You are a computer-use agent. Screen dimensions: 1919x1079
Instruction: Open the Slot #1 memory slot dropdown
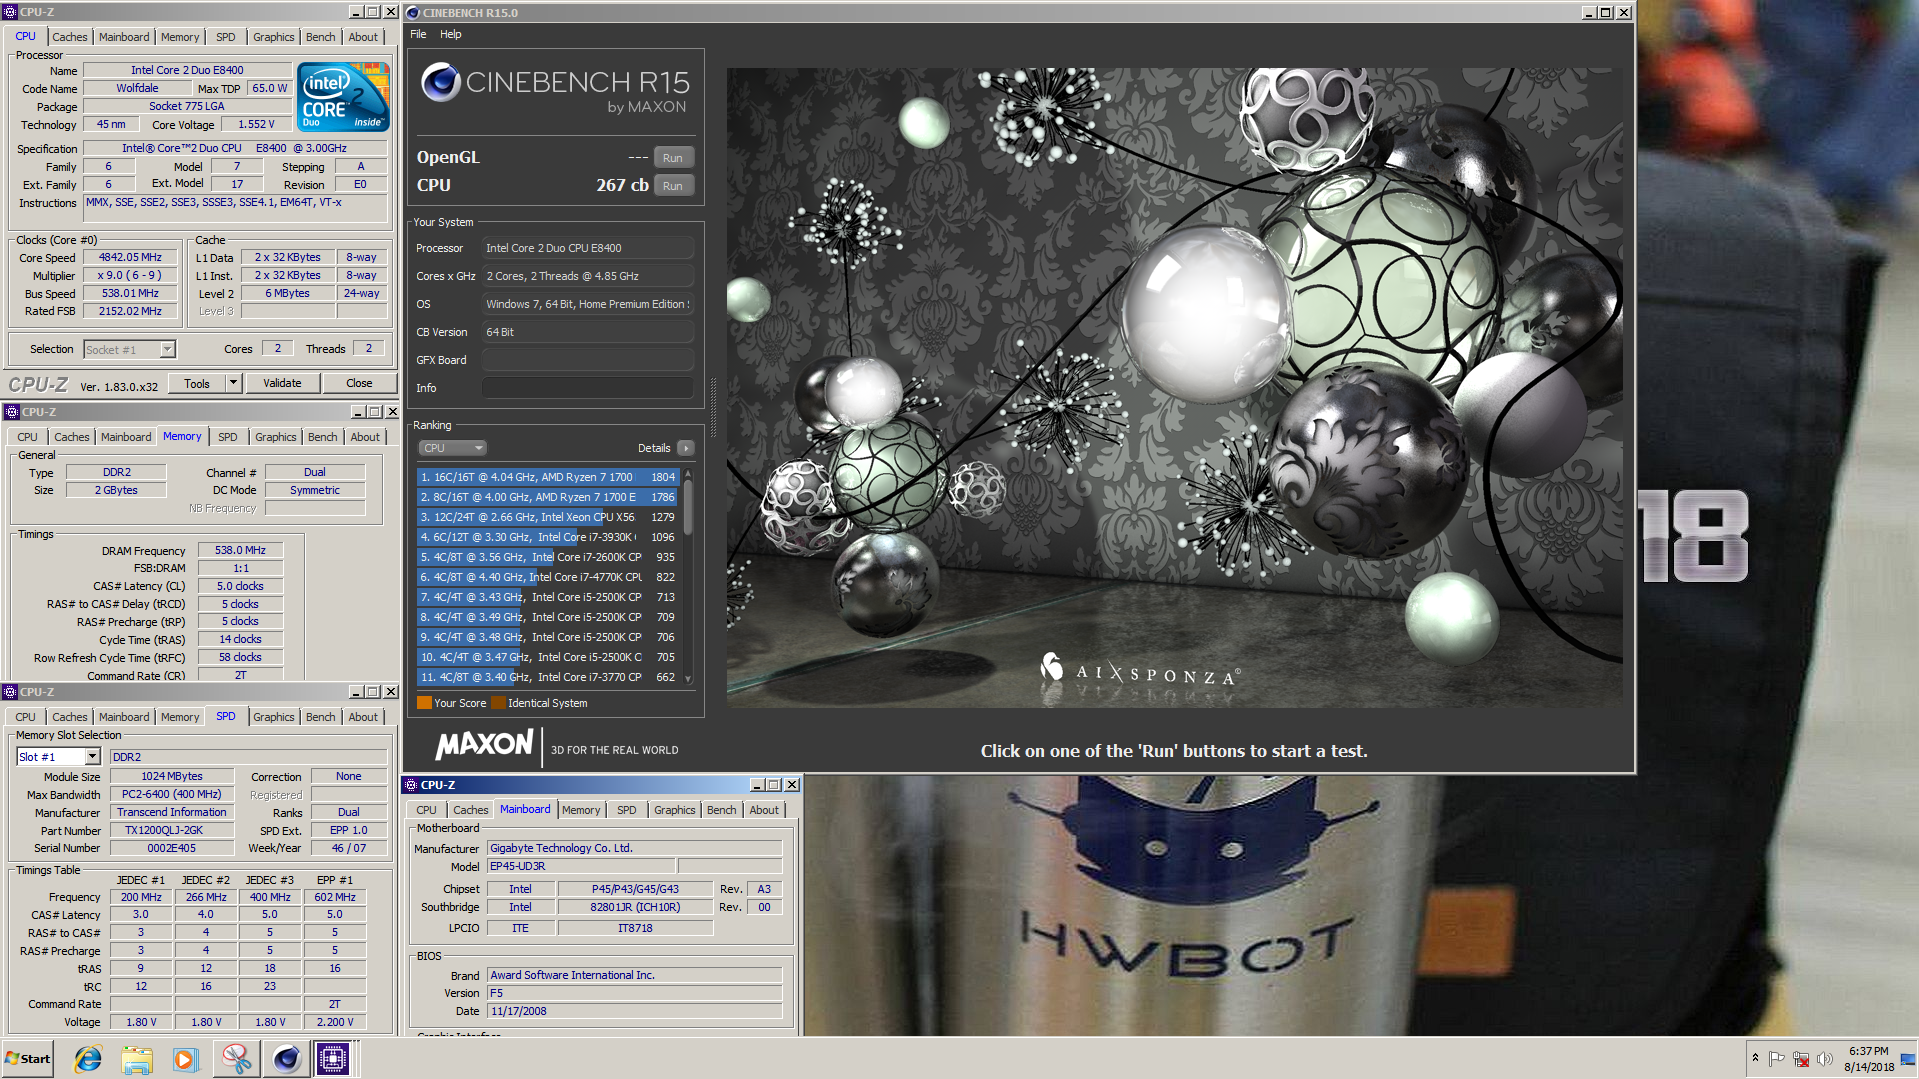pyautogui.click(x=59, y=757)
